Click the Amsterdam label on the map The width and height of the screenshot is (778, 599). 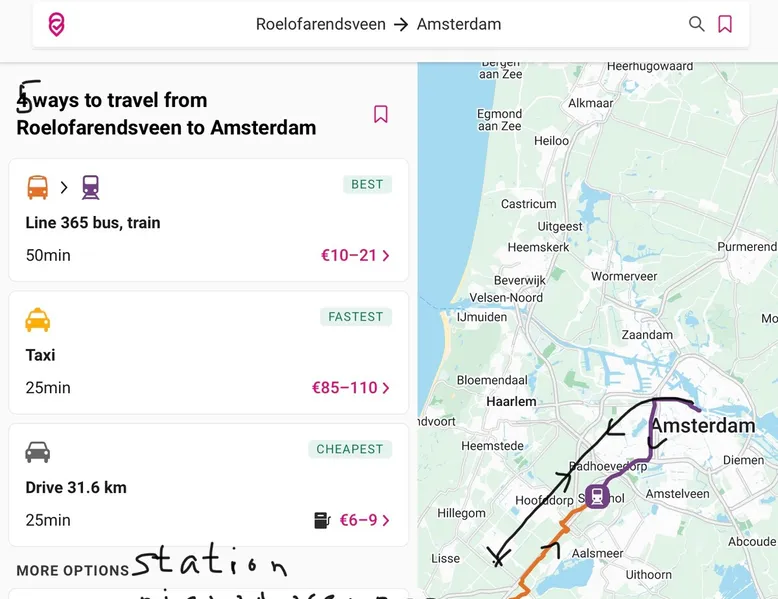click(x=703, y=426)
